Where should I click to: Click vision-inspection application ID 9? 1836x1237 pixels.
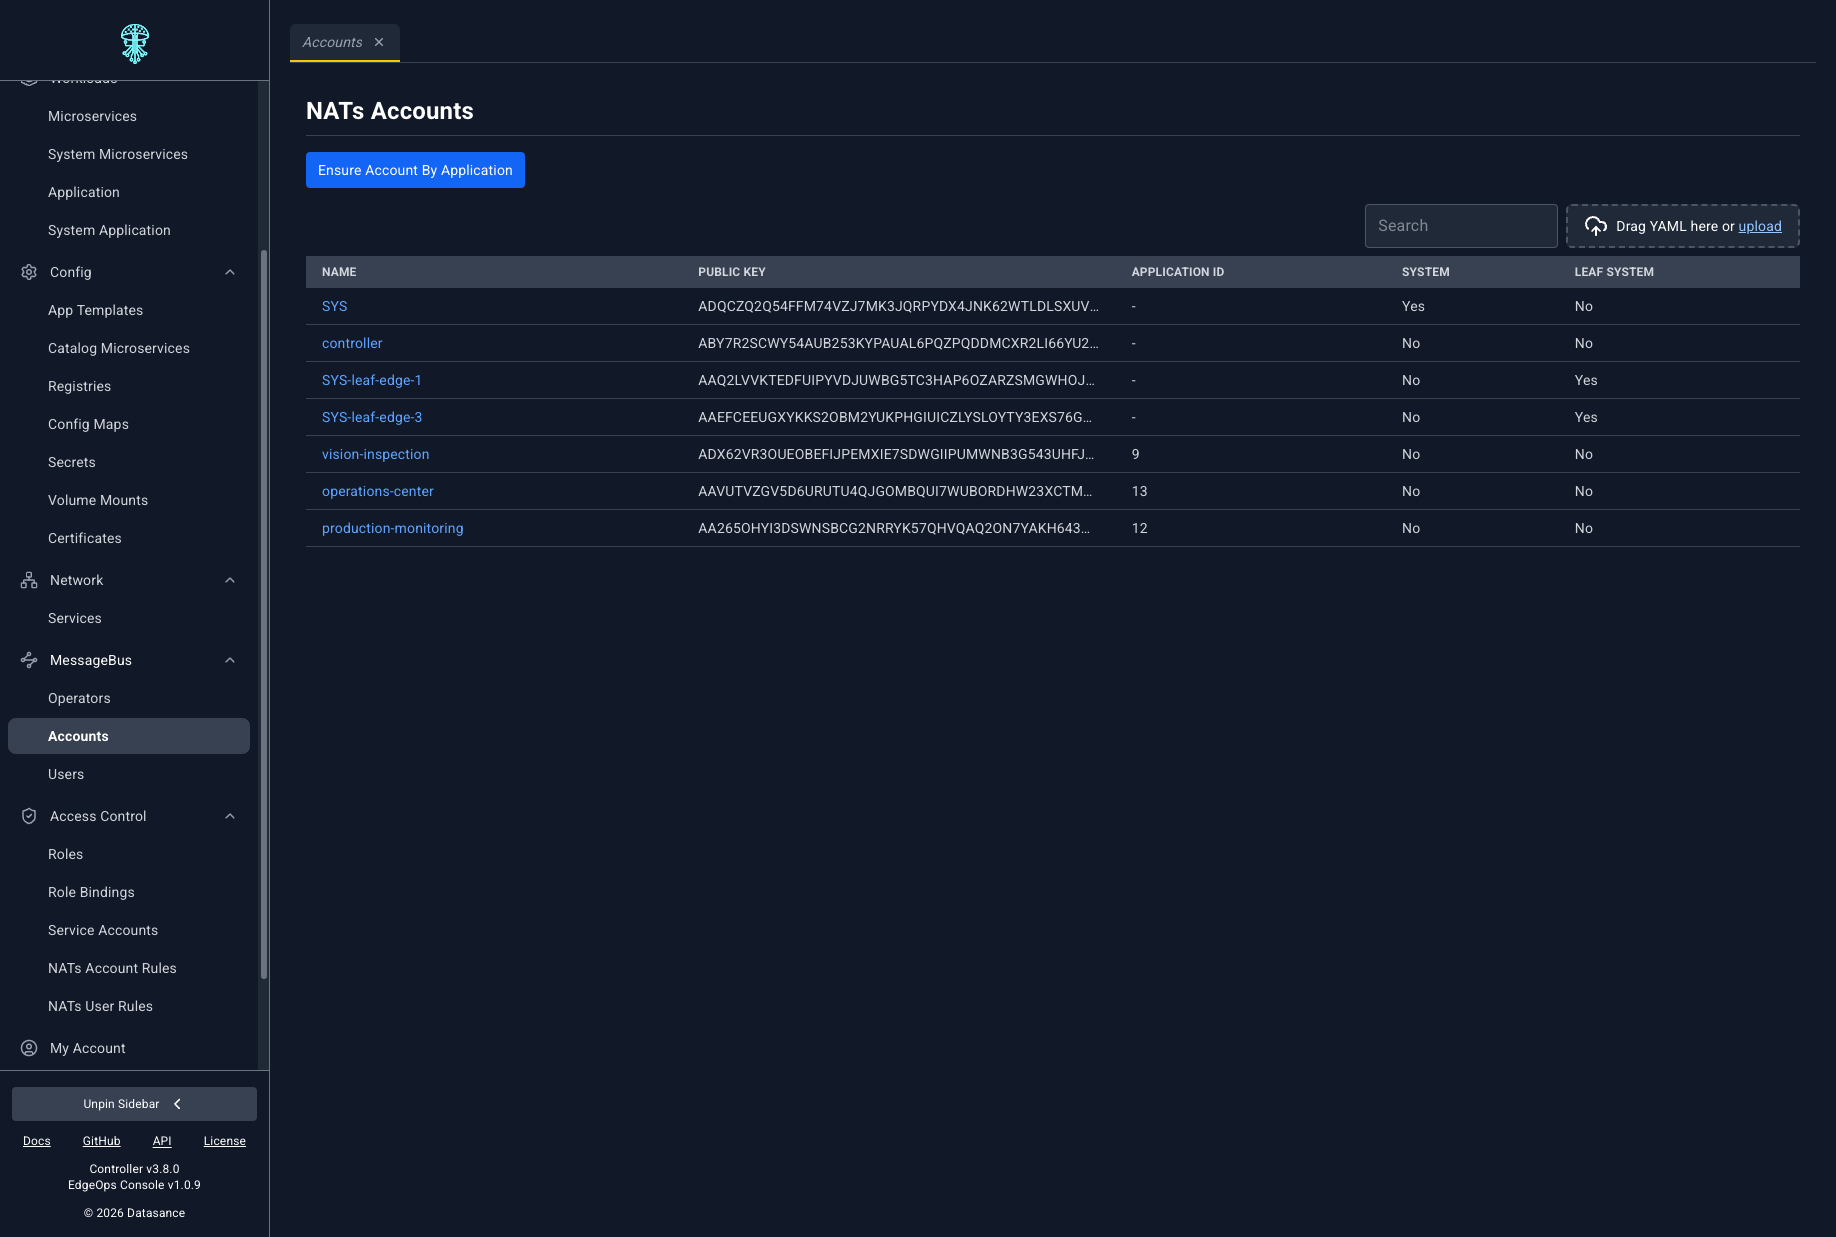tap(1135, 454)
